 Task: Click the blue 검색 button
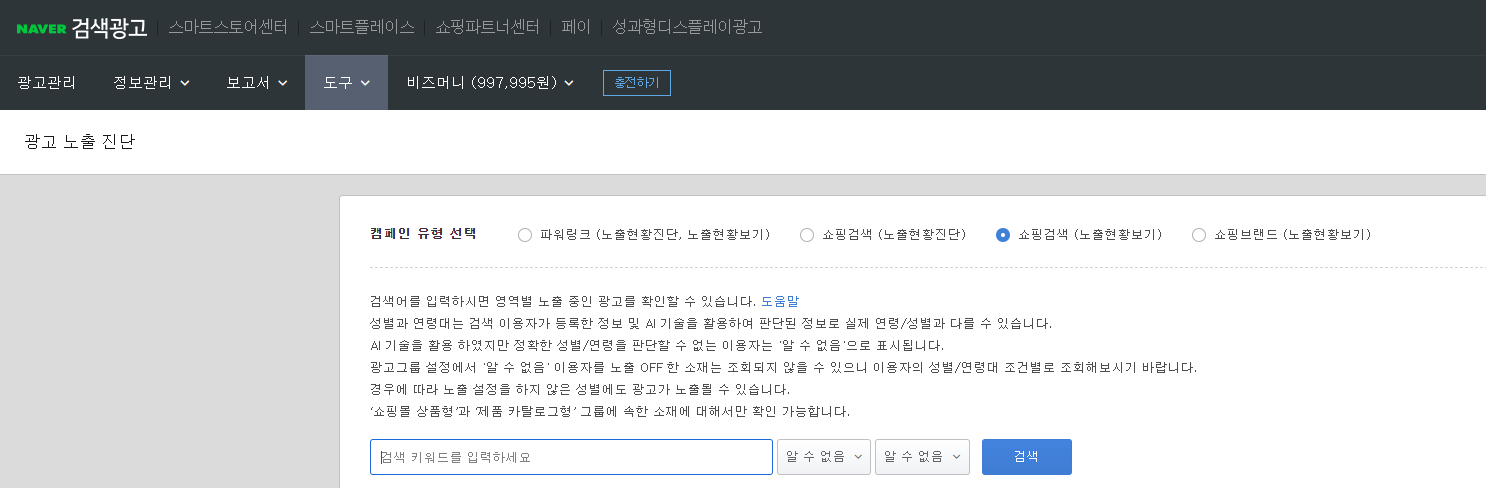1027,457
